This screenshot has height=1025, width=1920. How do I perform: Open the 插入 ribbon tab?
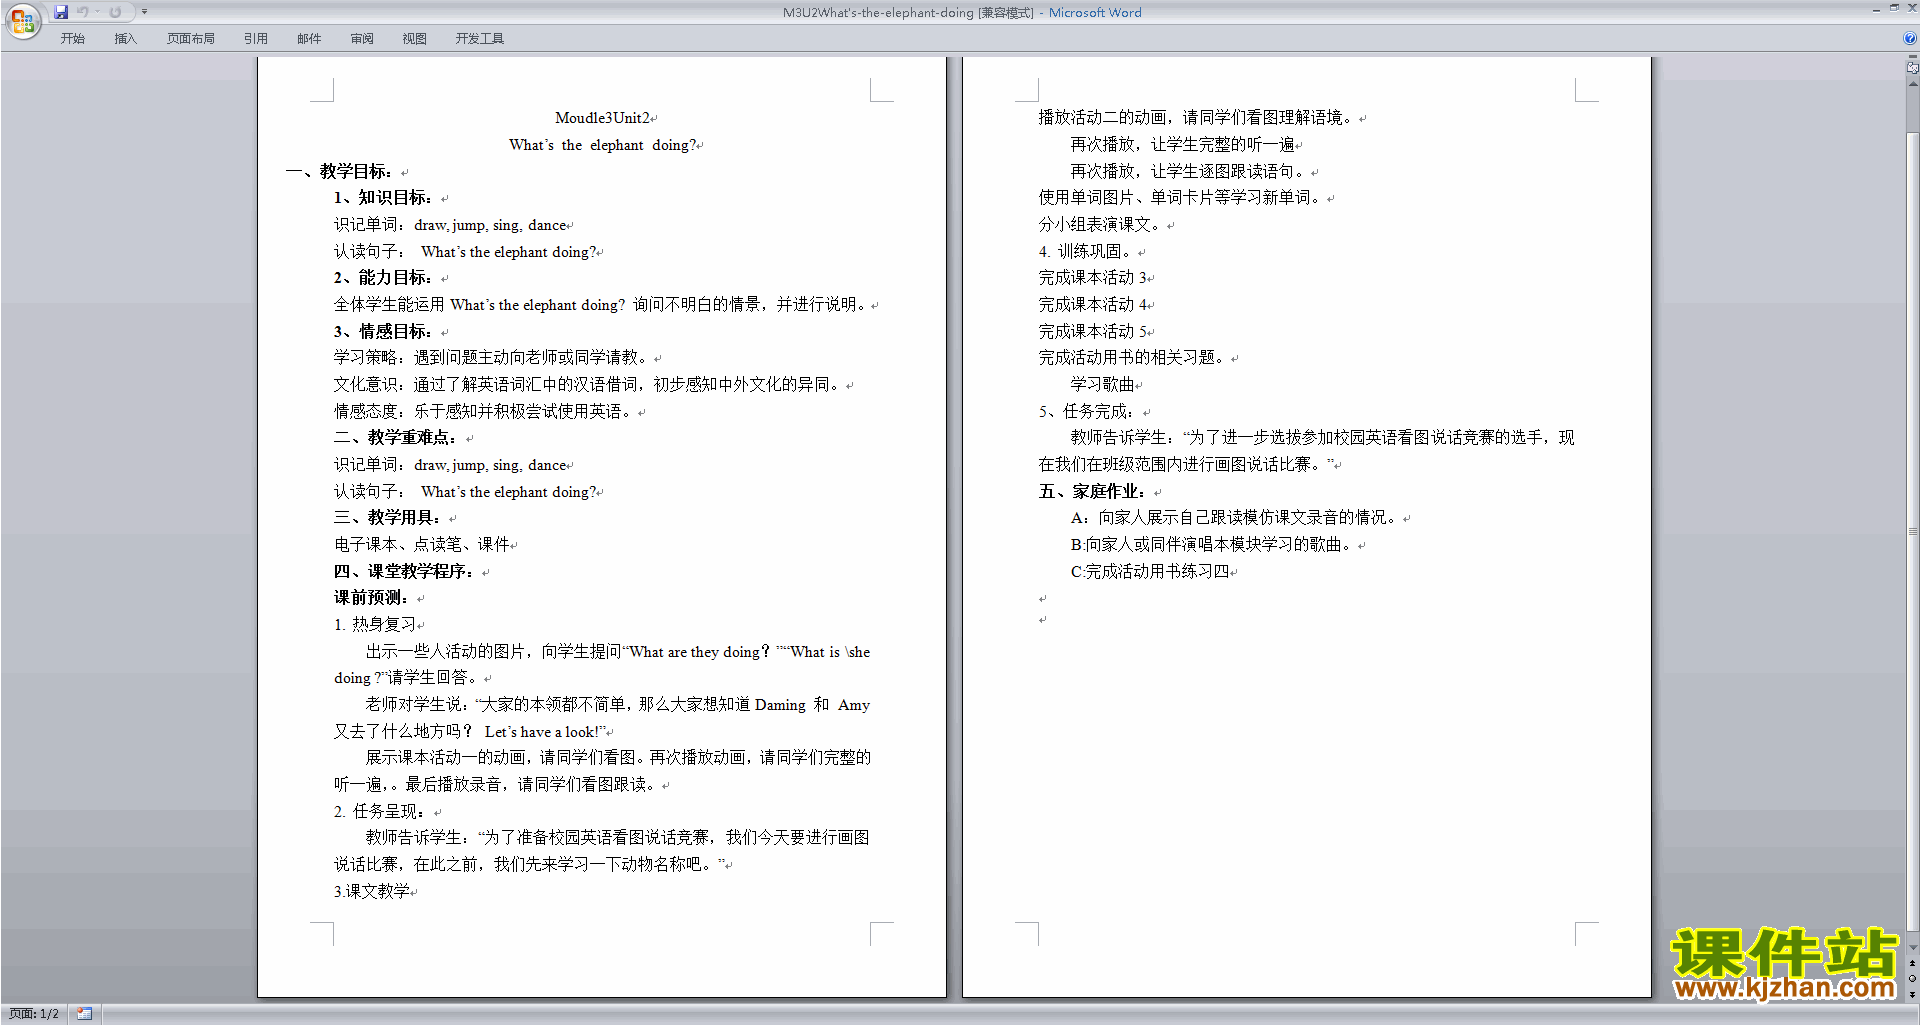click(125, 39)
